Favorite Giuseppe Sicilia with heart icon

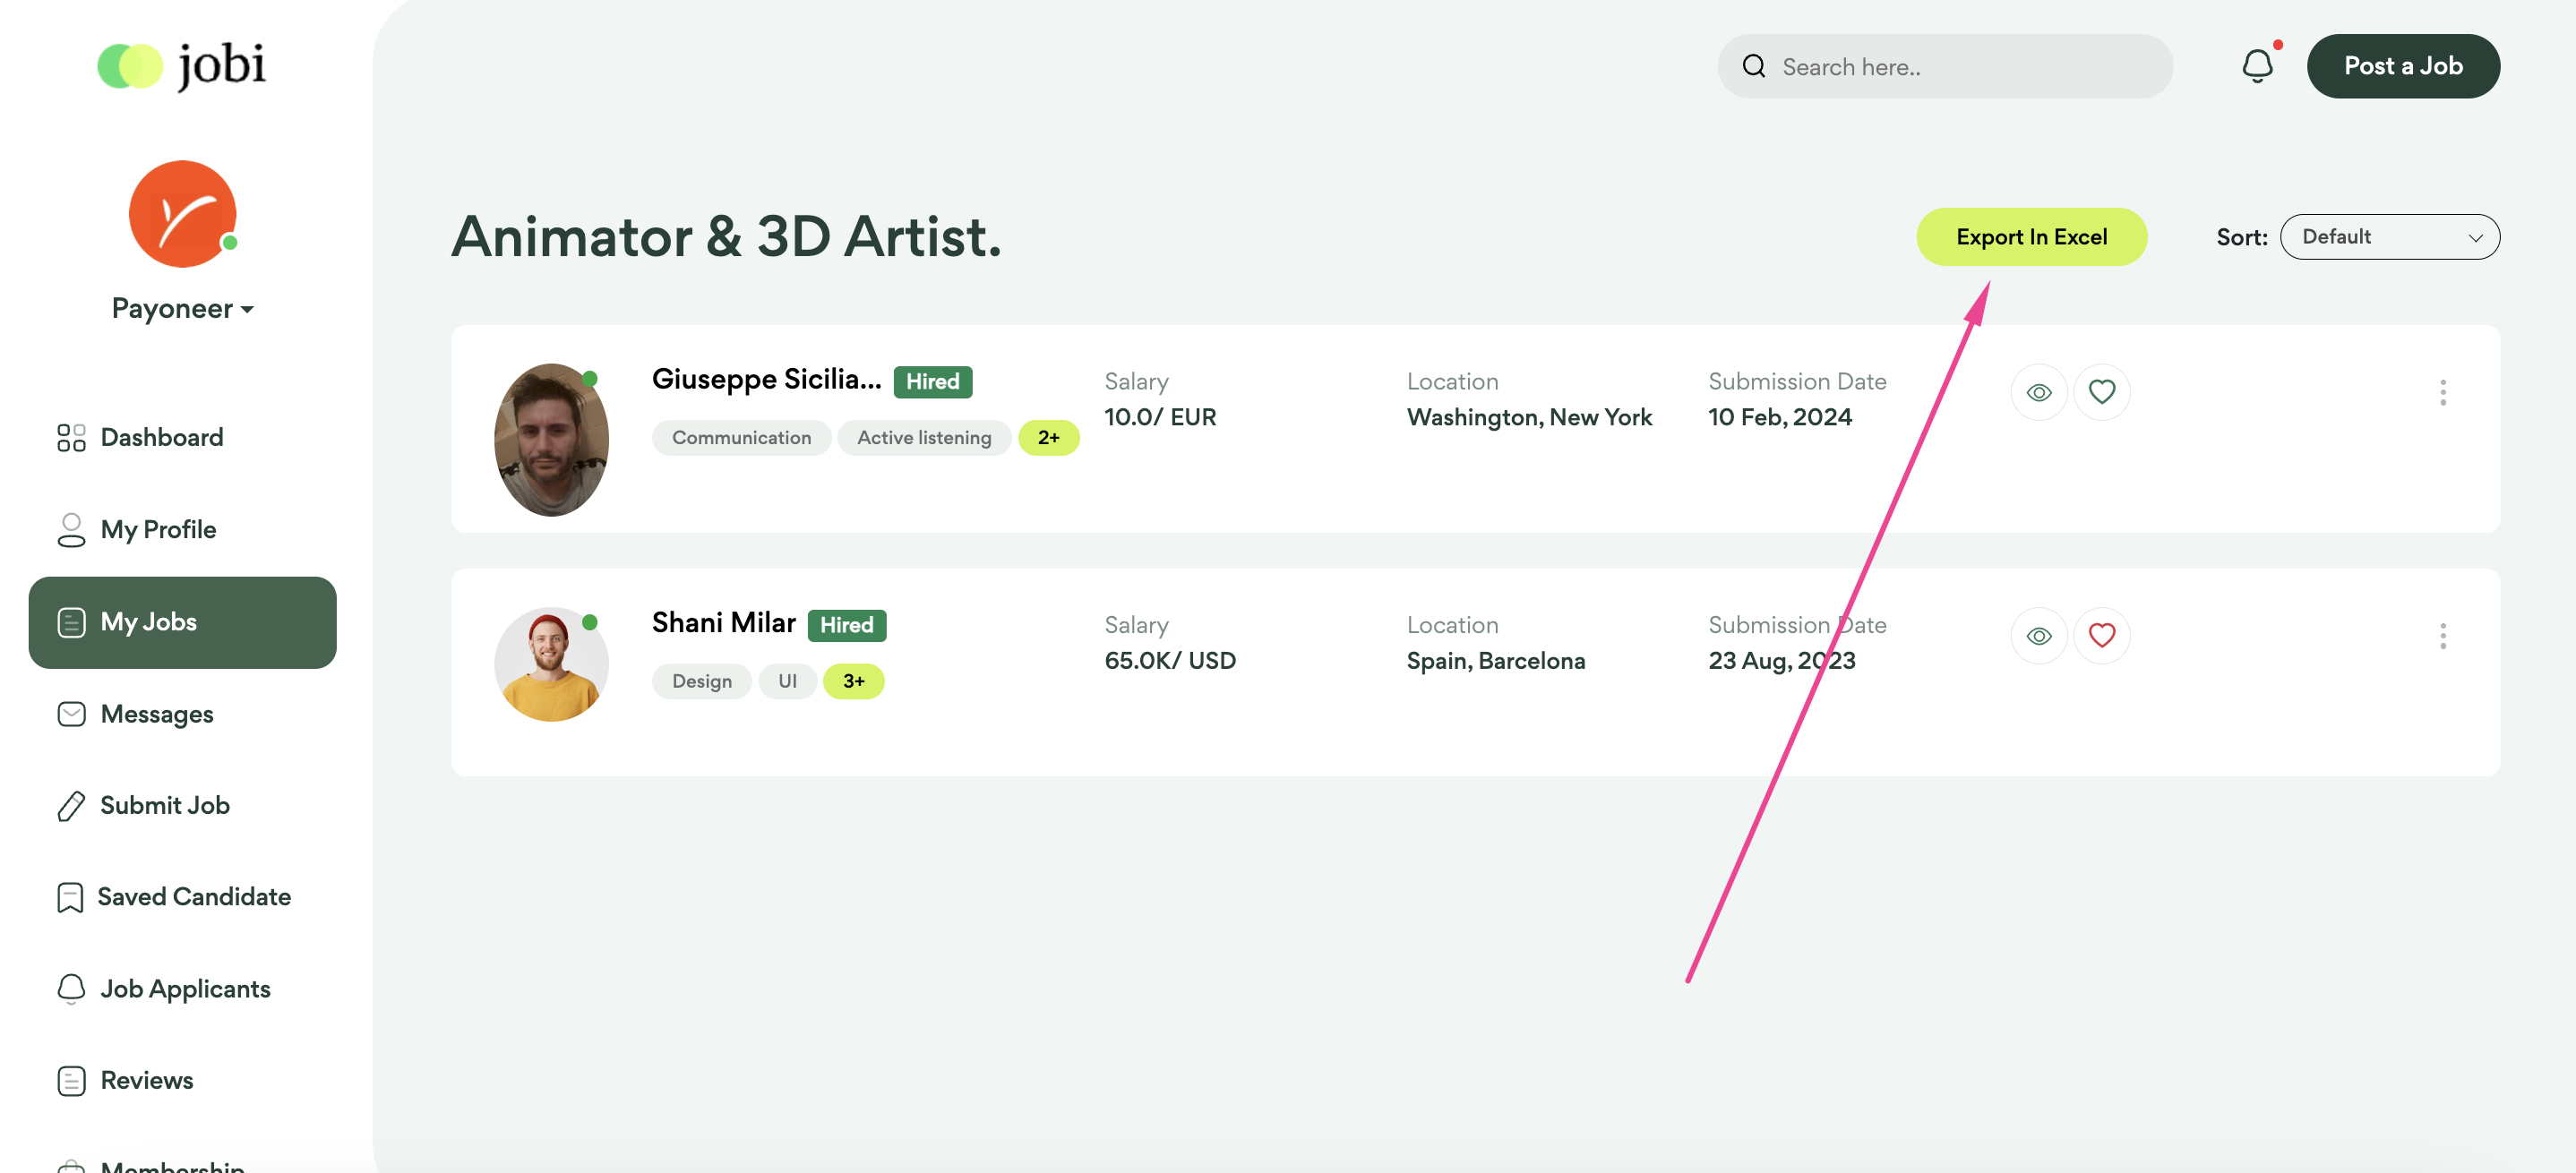point(2102,392)
